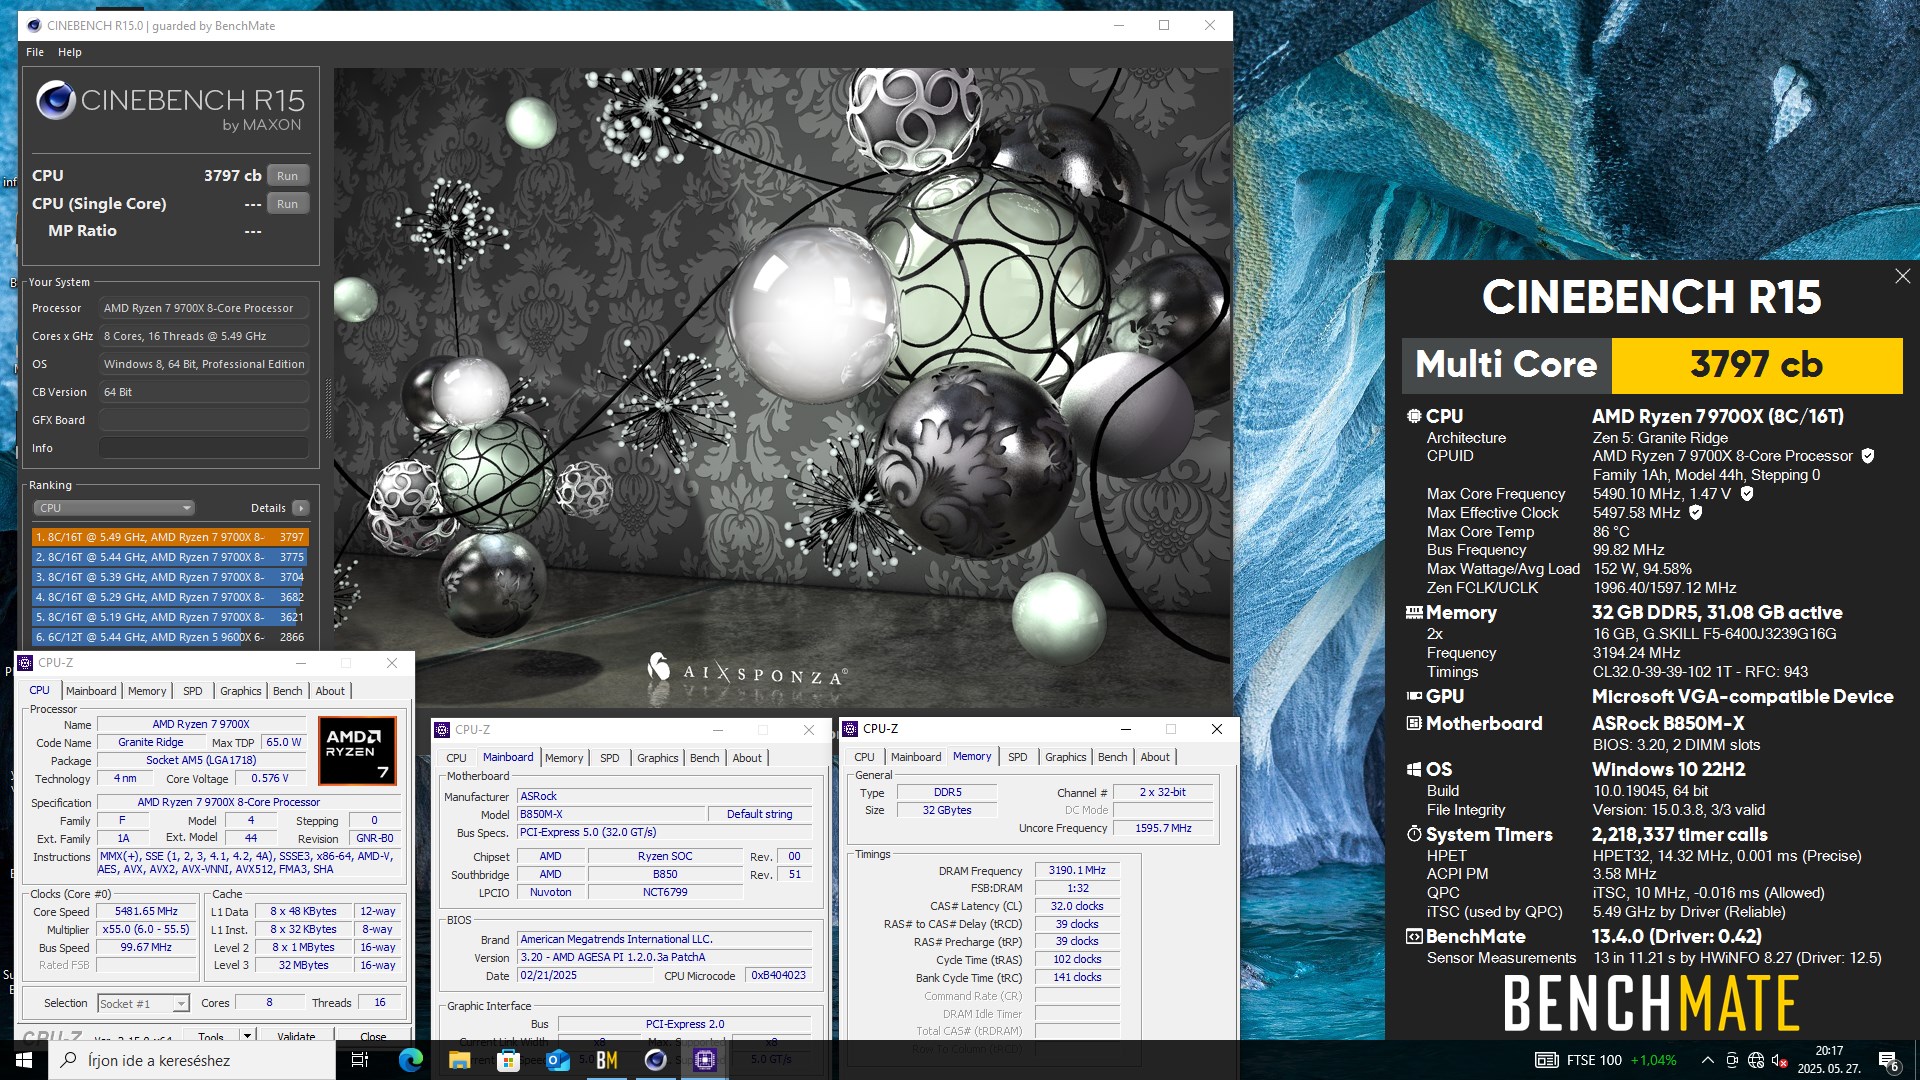This screenshot has height=1080, width=1920.
Task: Switch to Cinebench on the taskbar
Action: click(x=655, y=1060)
